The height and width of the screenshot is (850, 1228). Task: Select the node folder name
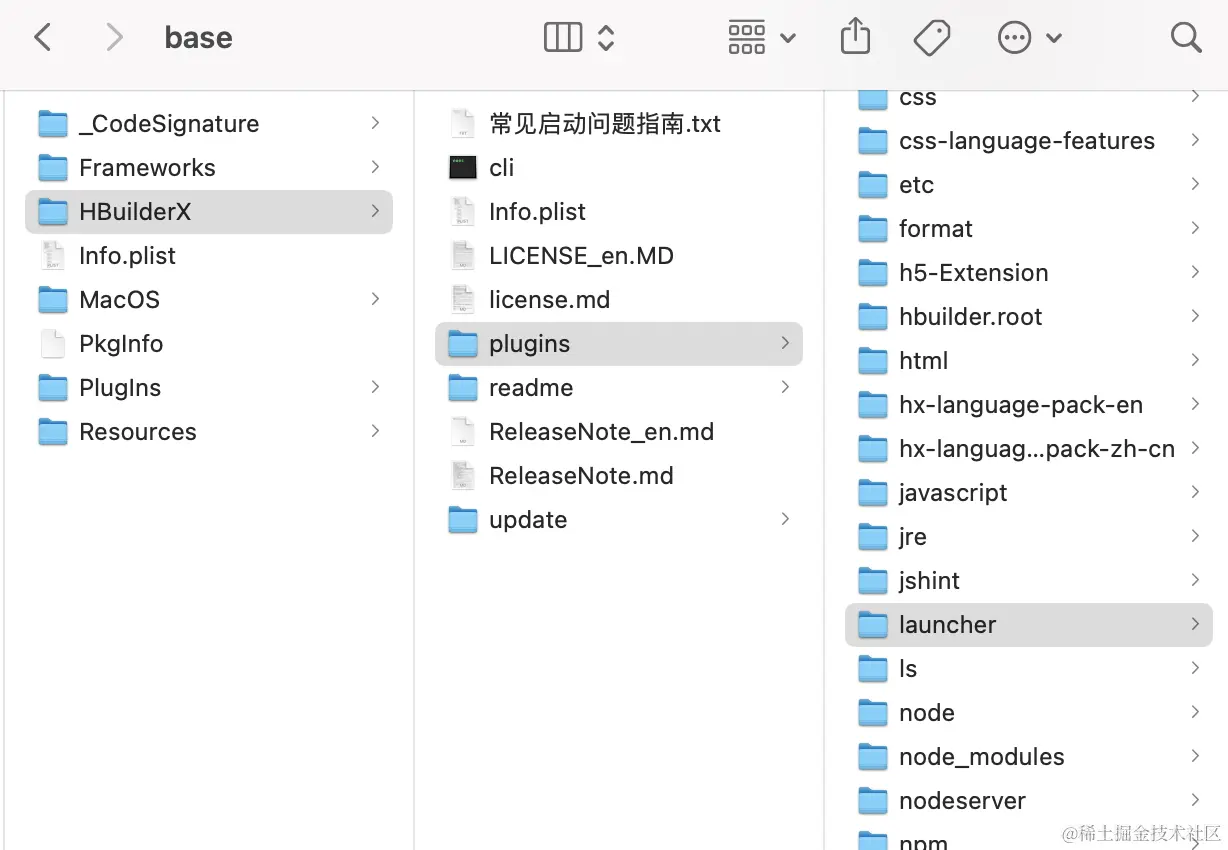point(927,713)
